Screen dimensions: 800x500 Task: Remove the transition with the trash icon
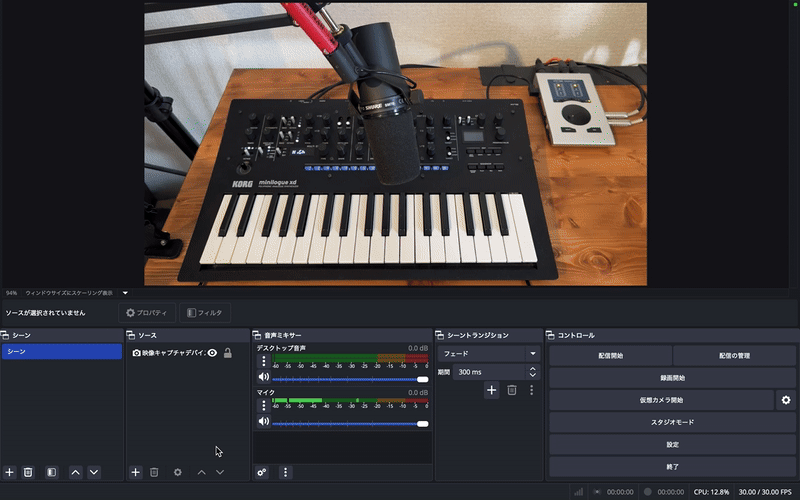point(512,390)
